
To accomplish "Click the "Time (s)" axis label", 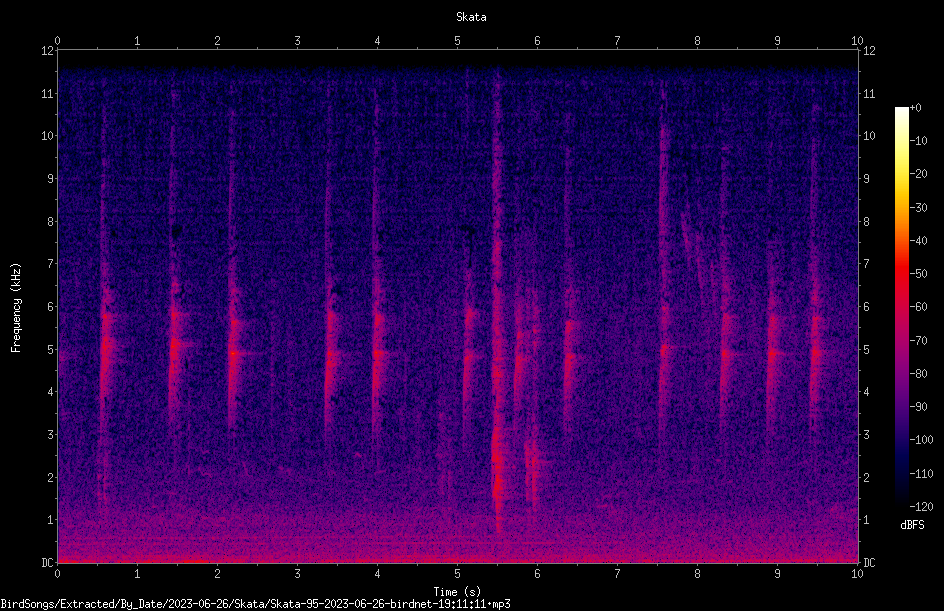I will (457, 592).
